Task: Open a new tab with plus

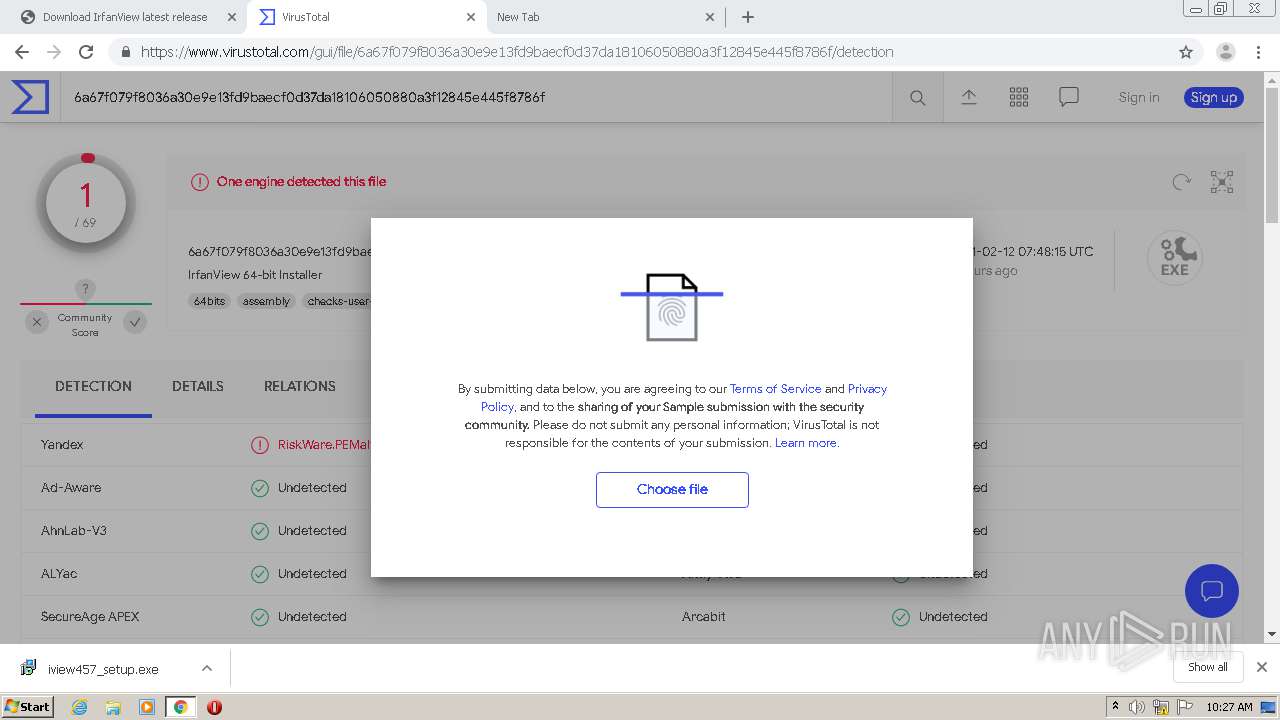Action: tap(748, 17)
